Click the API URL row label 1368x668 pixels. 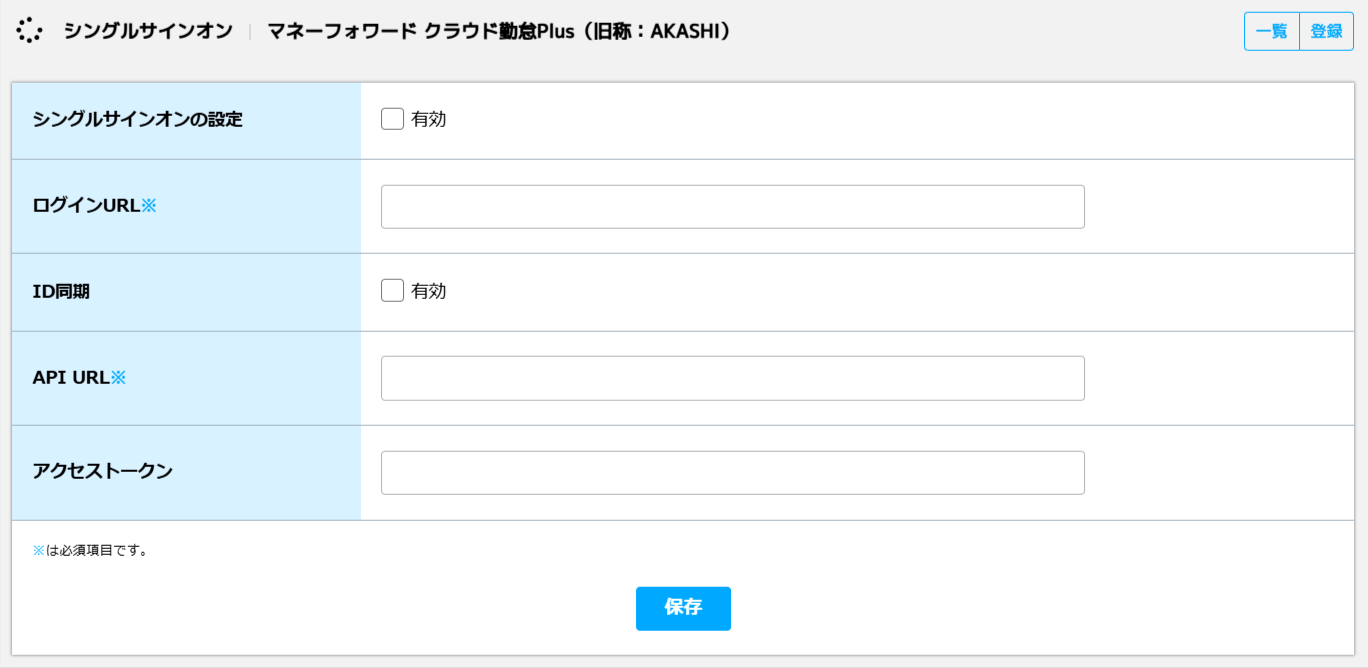(79, 378)
